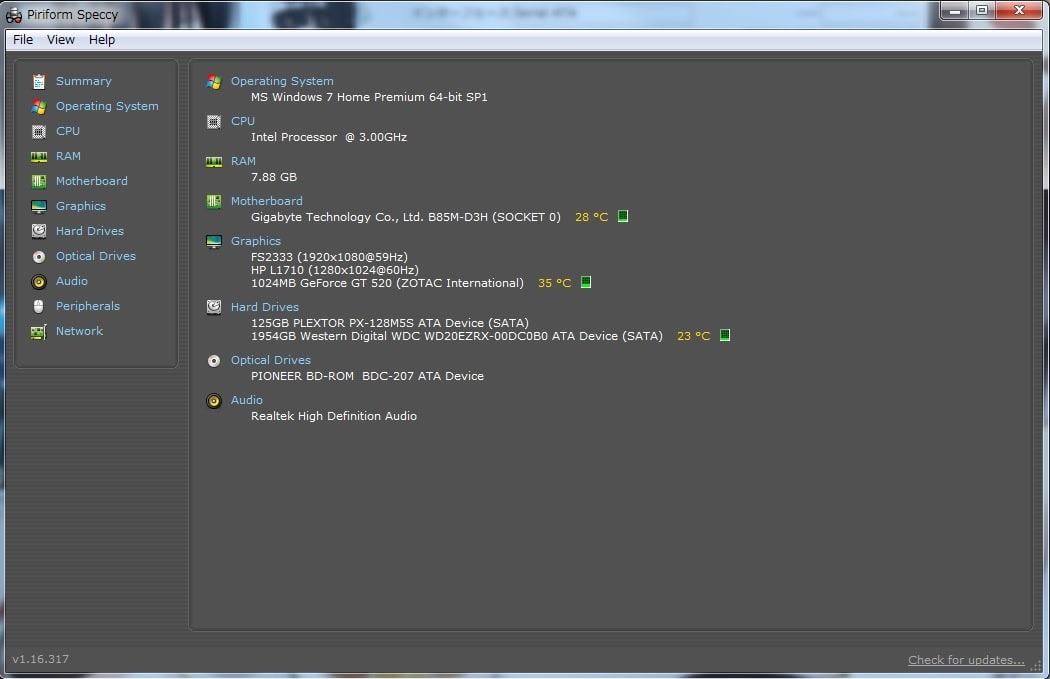Viewport: 1050px width, 679px height.
Task: Click the 28 °C motherboard temperature value
Action: (x=591, y=217)
